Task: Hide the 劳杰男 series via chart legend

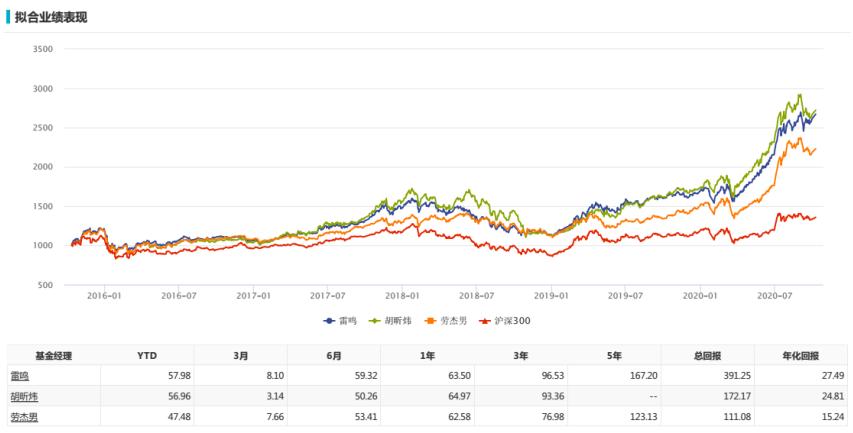Action: point(439,321)
